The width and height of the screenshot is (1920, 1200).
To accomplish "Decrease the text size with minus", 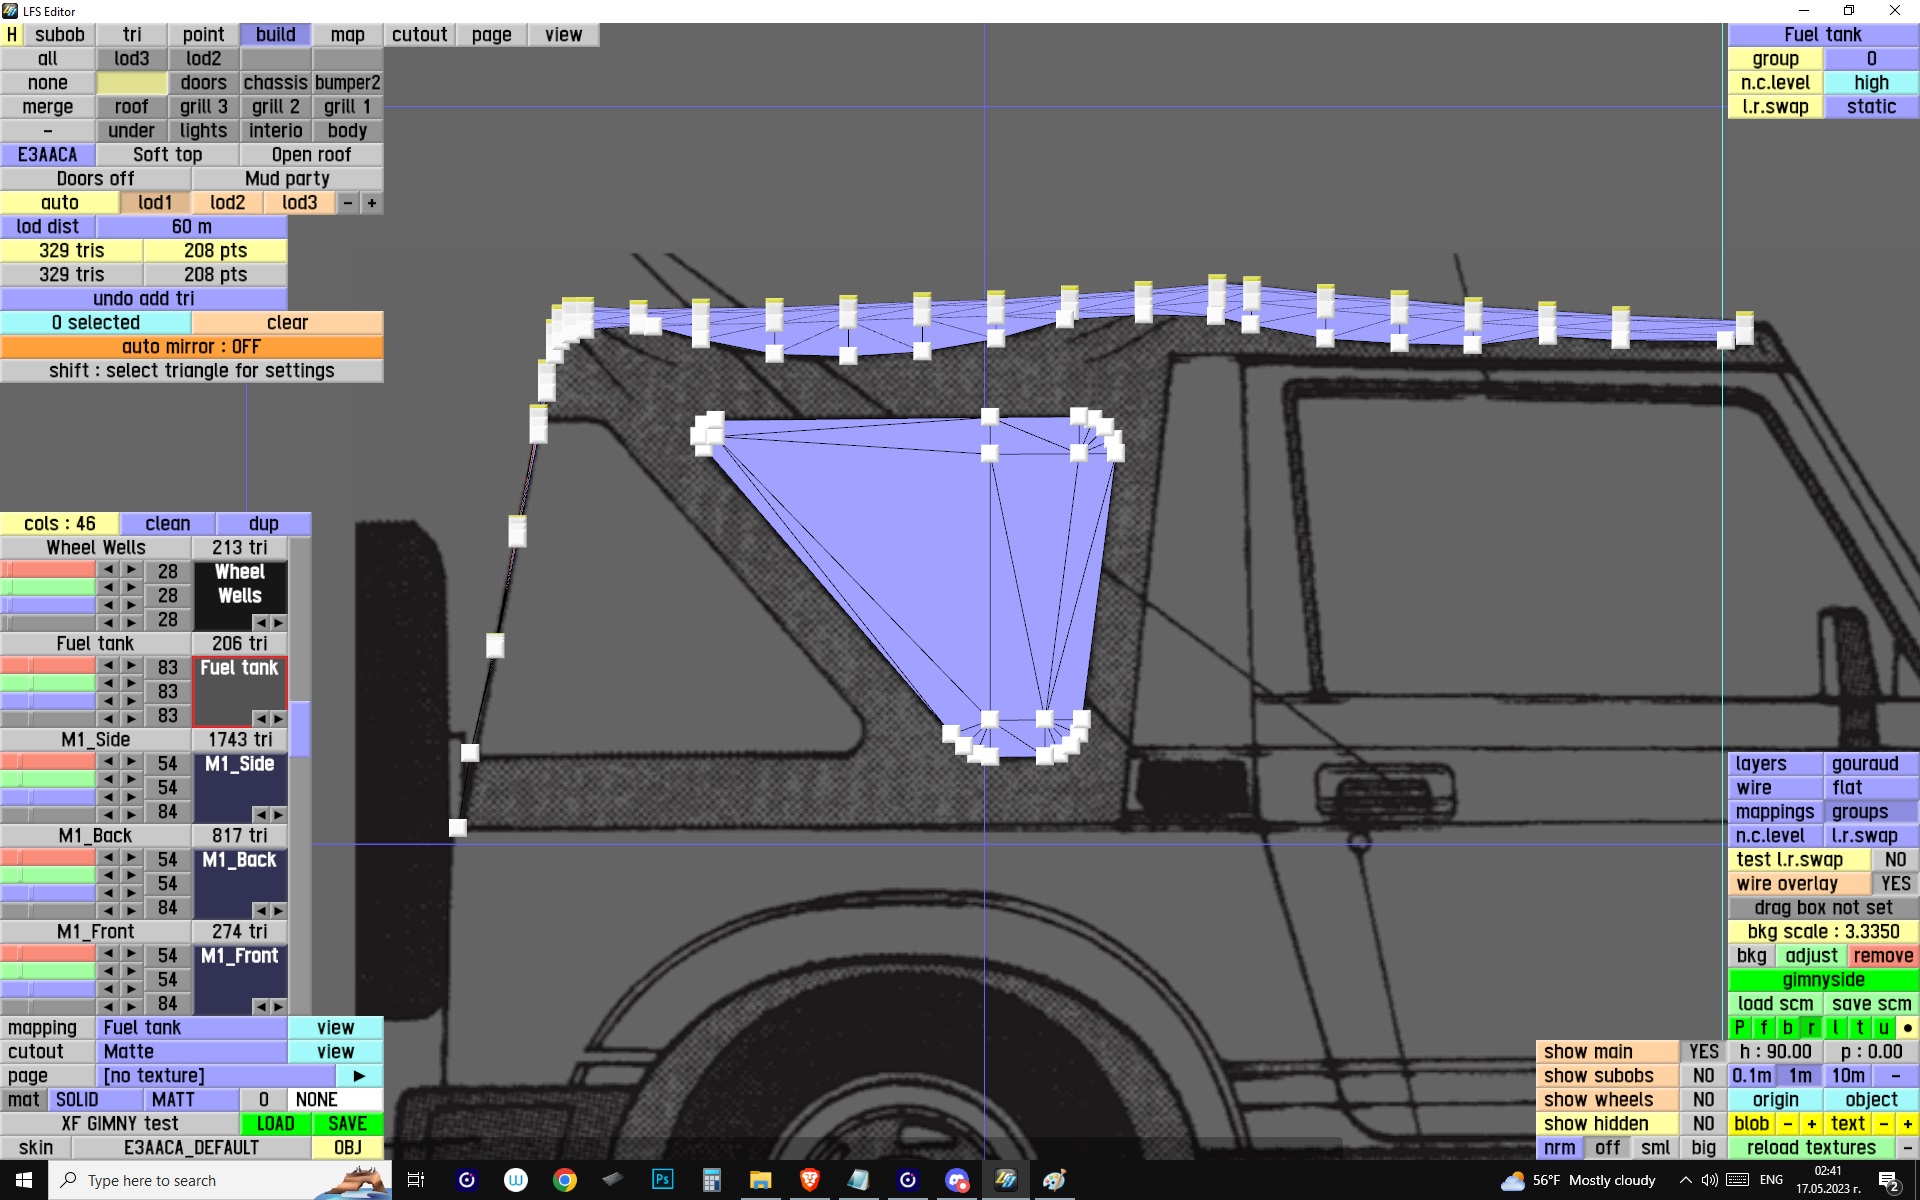I will (x=1883, y=1123).
